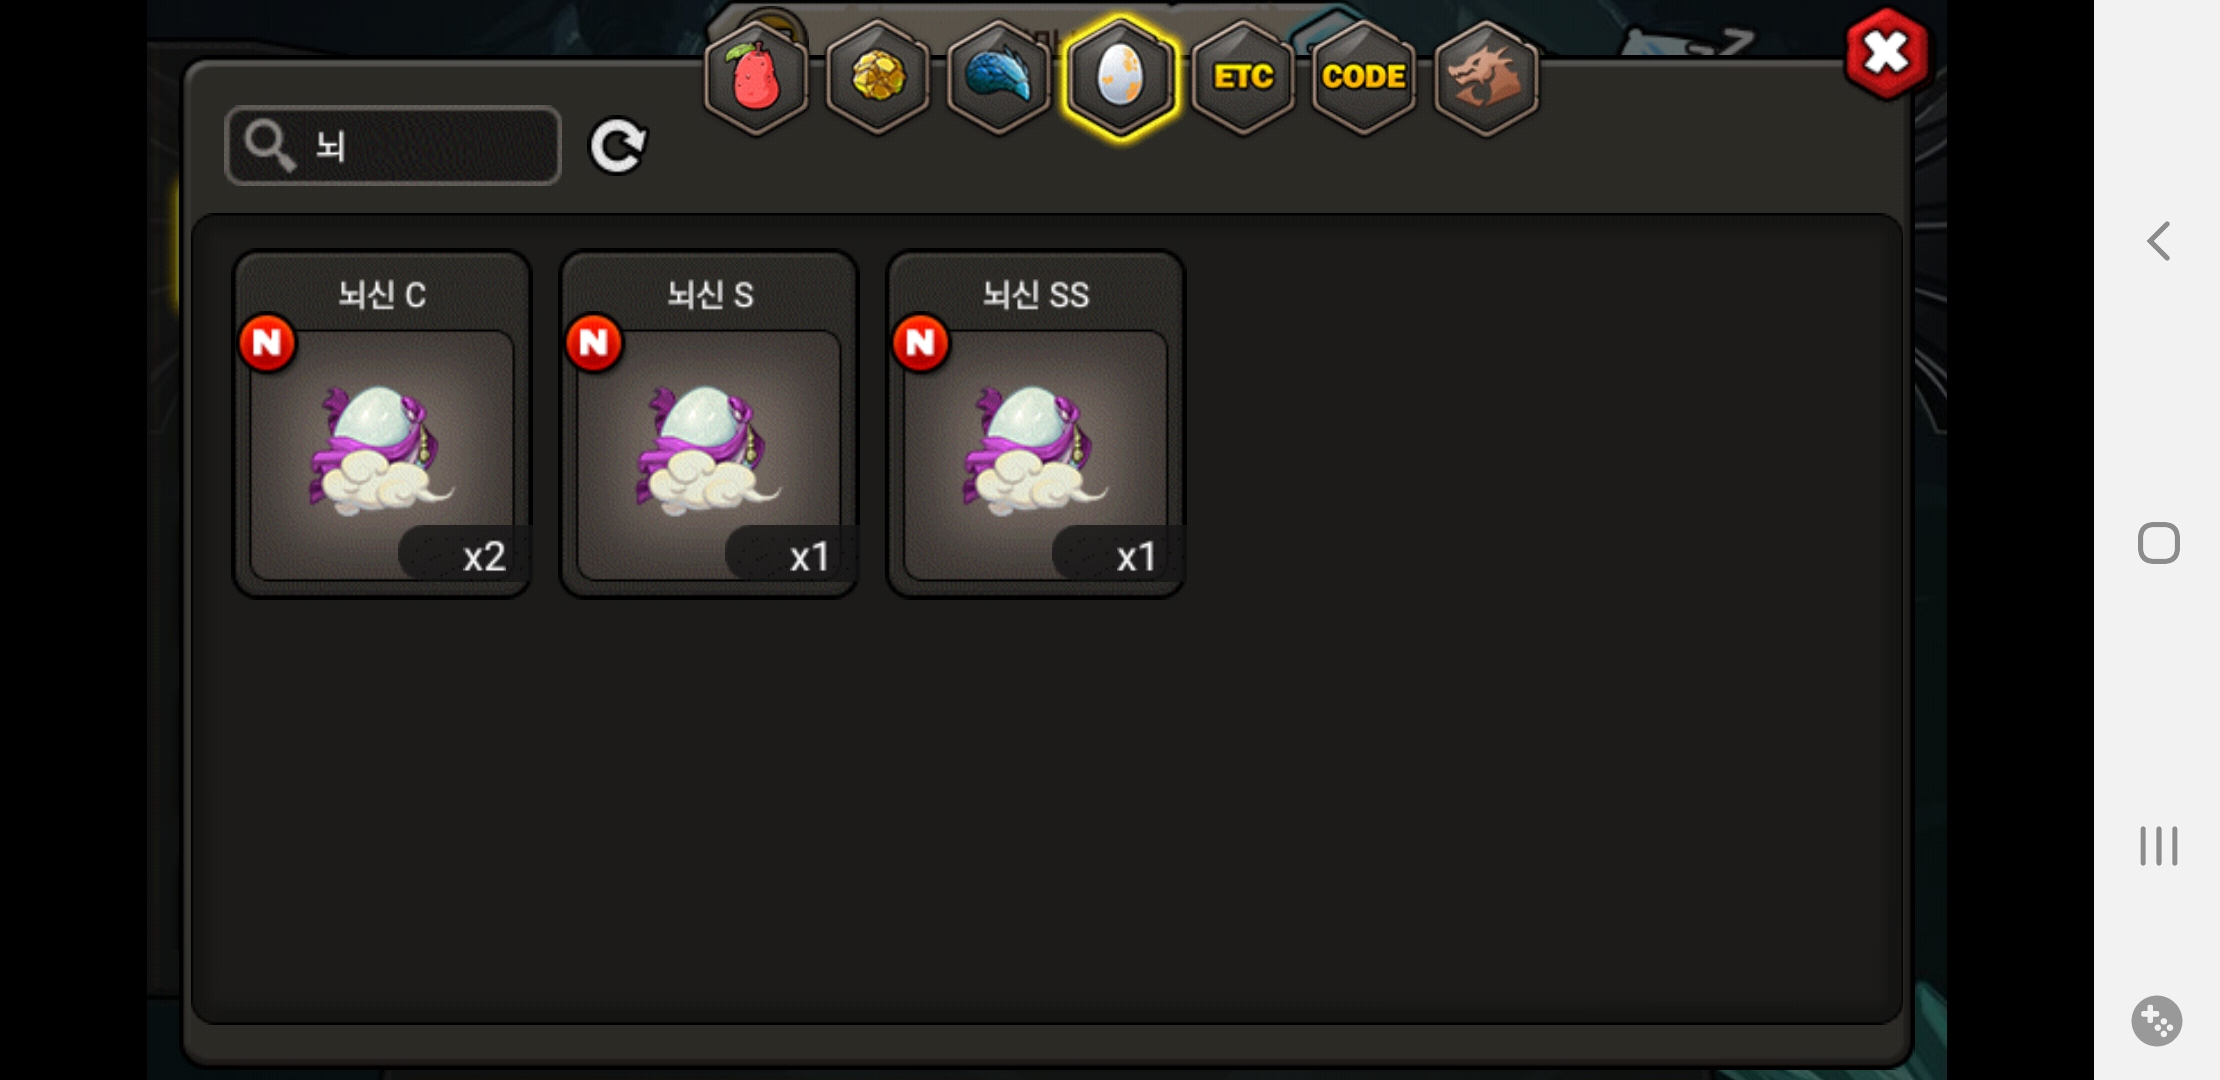Open the CODE tab
The image size is (2220, 1080).
click(1364, 77)
